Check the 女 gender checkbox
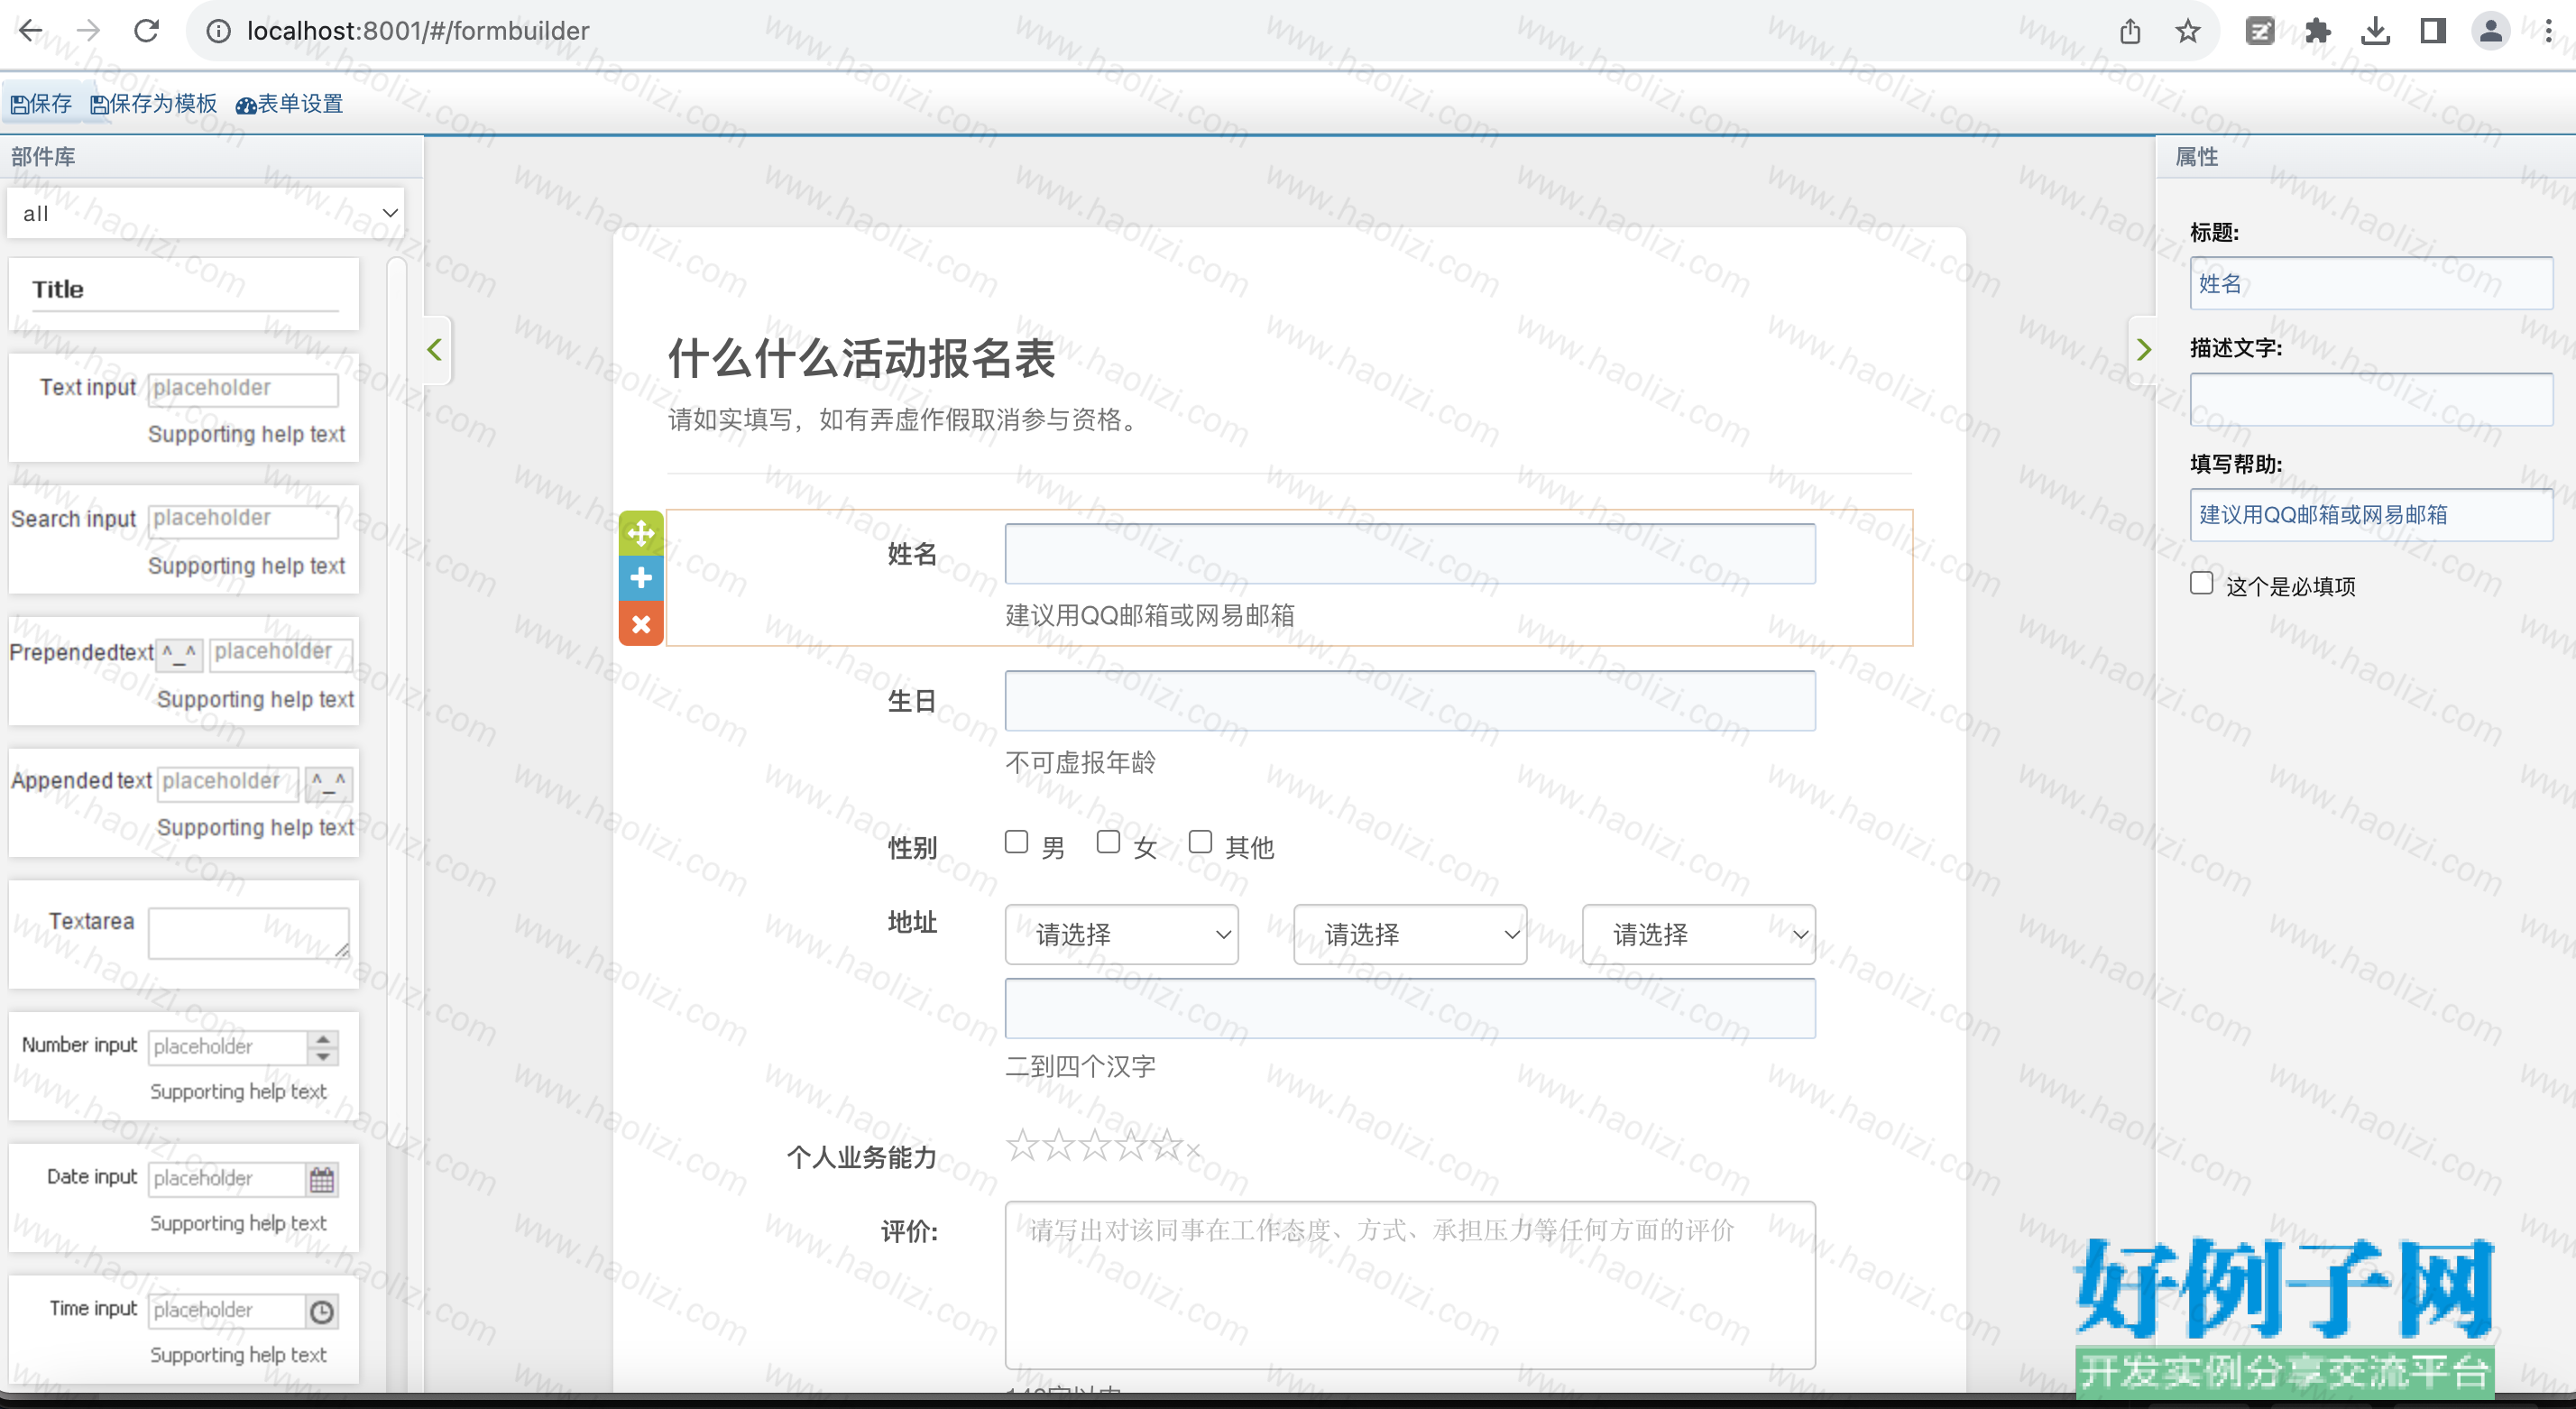2576x1409 pixels. [x=1108, y=842]
